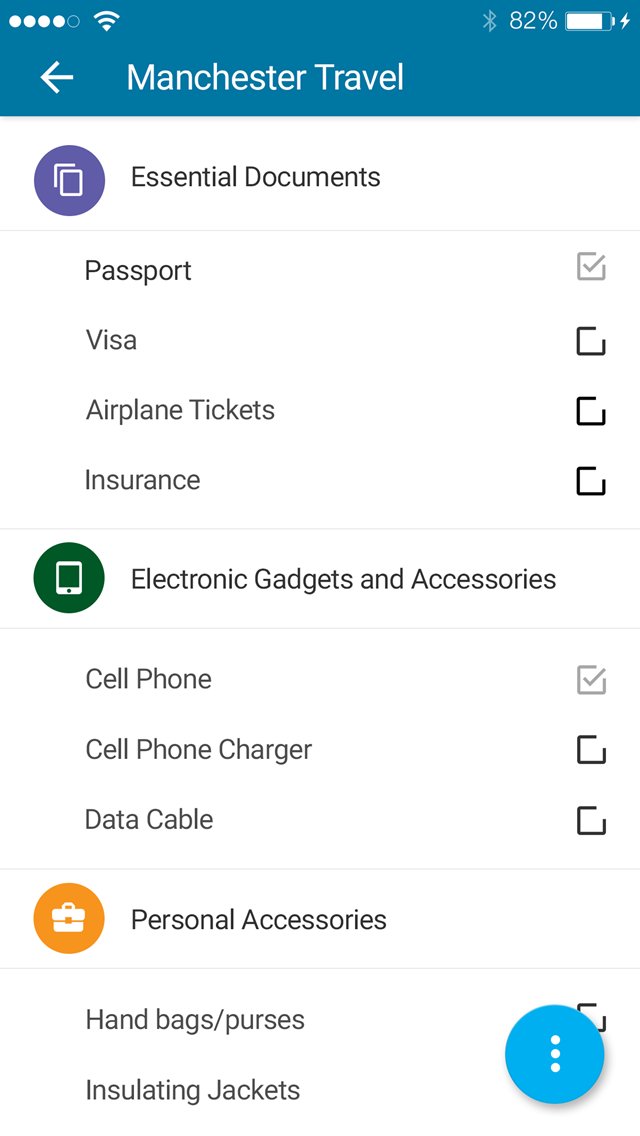This screenshot has height=1136, width=640.
Task: Tick the Insurance checkbox
Action: 591,481
